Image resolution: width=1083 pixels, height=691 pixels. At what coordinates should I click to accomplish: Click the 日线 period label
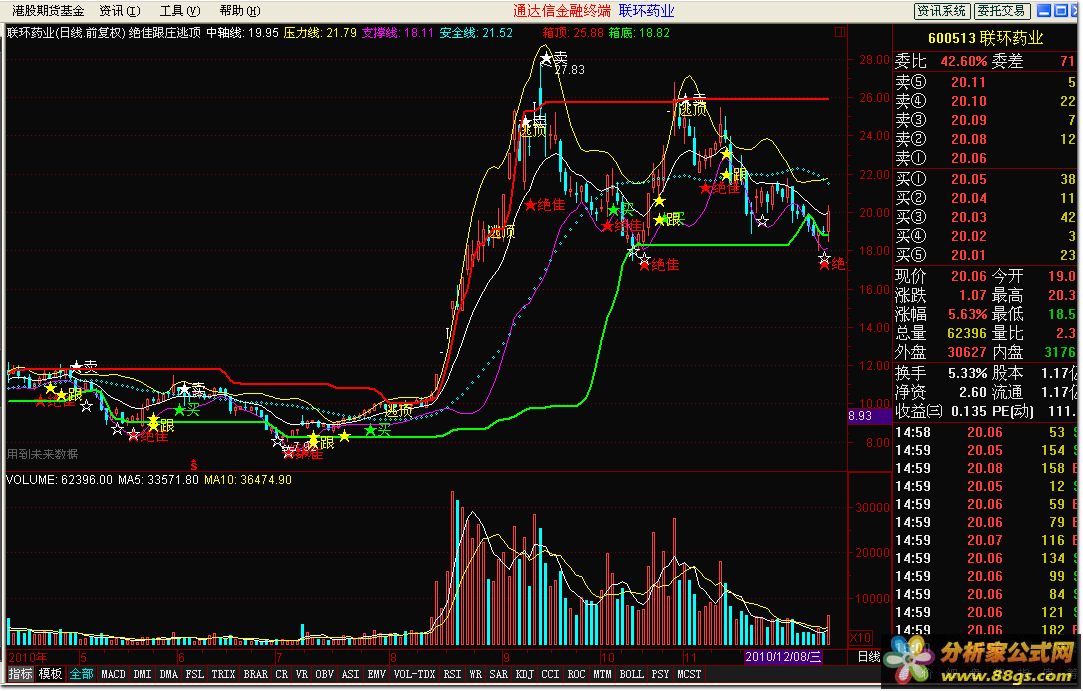point(869,656)
